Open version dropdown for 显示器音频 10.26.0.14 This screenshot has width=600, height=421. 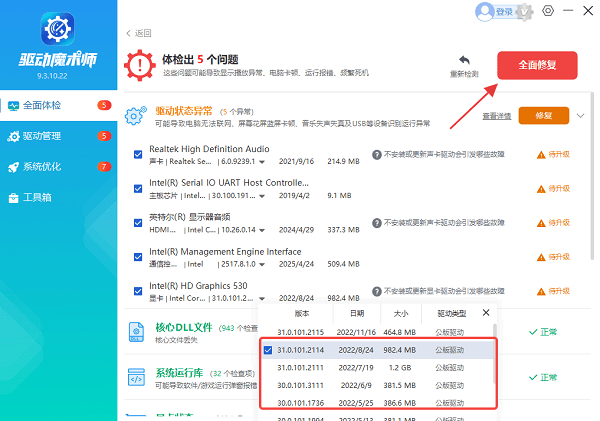click(262, 230)
